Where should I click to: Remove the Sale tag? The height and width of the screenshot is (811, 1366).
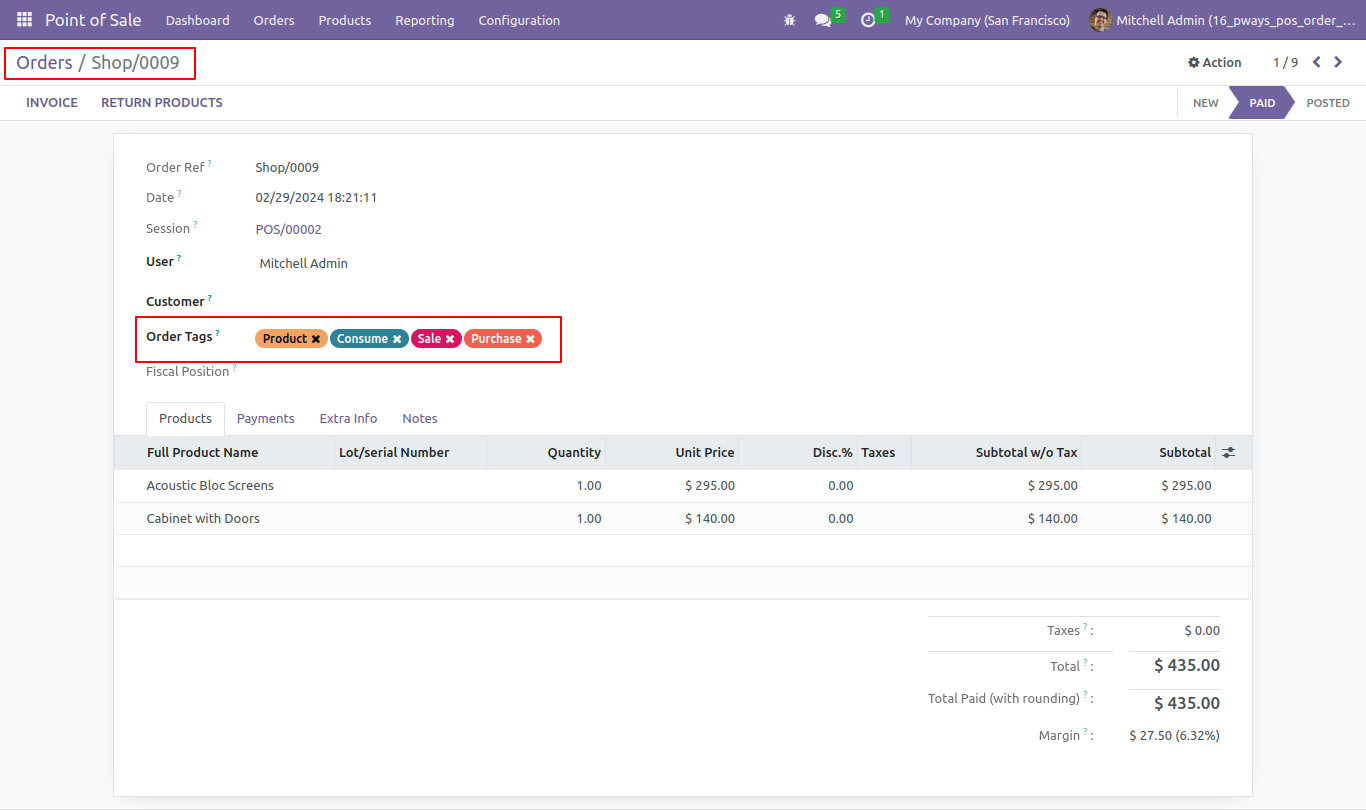pyautogui.click(x=450, y=339)
